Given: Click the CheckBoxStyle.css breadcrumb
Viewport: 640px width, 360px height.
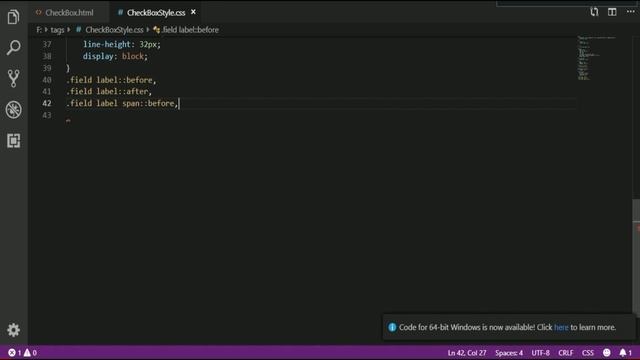Looking at the screenshot, I should 114,30.
